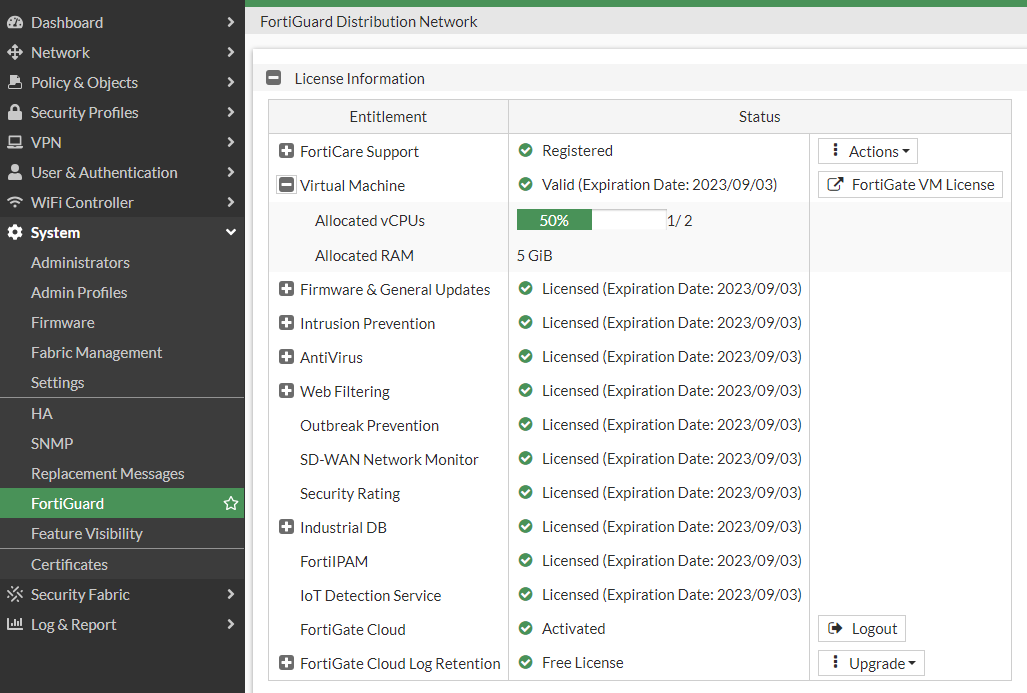1027x693 pixels.
Task: Click the Log & Report chart icon
Action: [14, 624]
